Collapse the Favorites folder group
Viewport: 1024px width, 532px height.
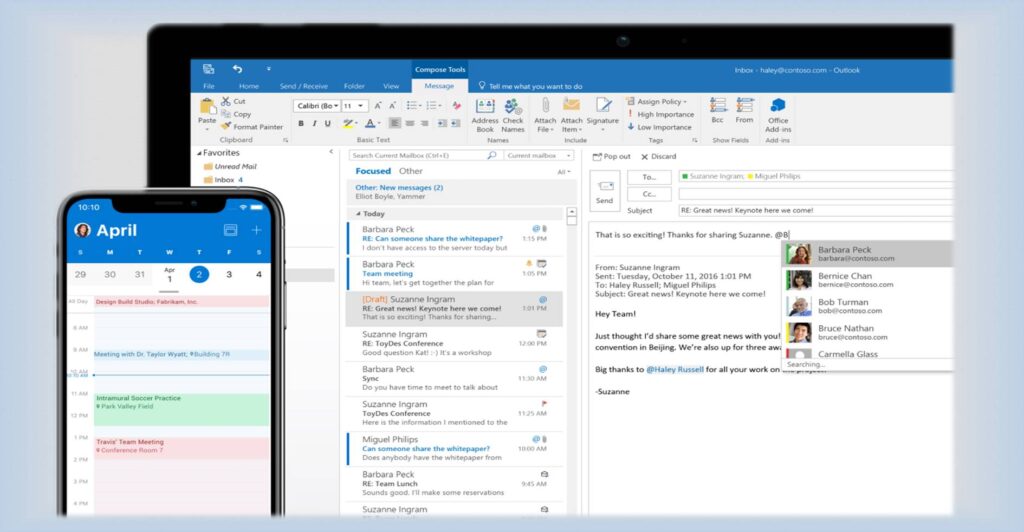pos(199,153)
